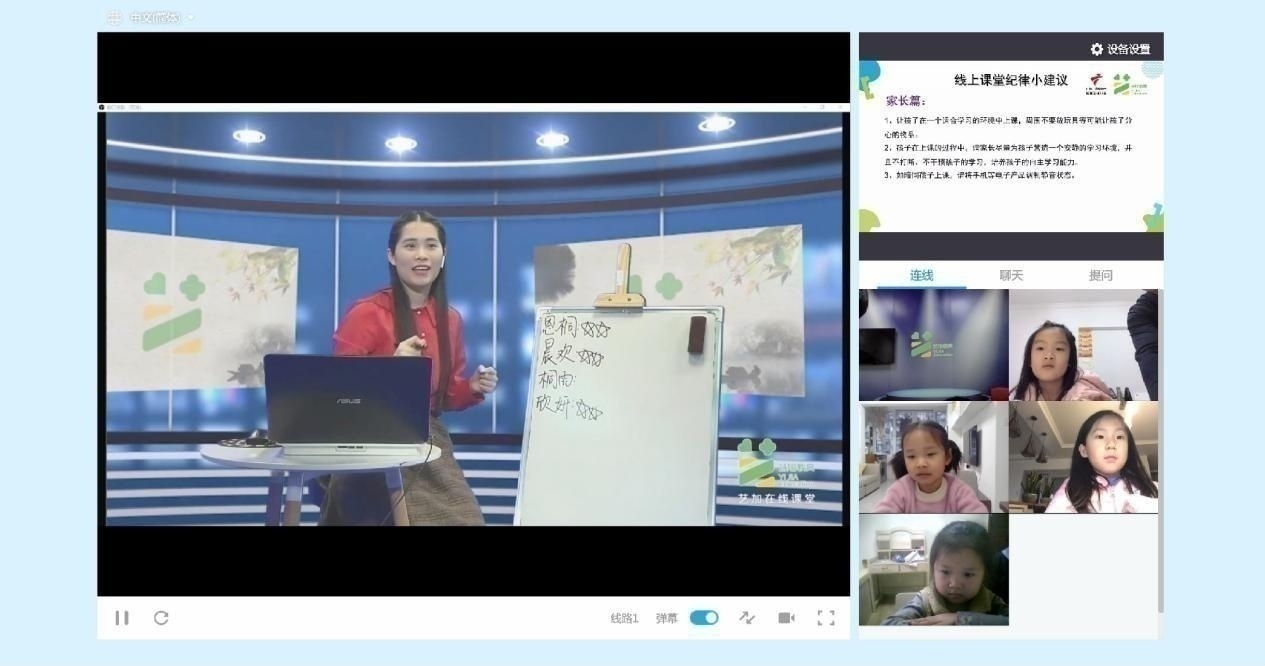
Task: Switch to the 聊天 chat tab
Action: point(1011,275)
